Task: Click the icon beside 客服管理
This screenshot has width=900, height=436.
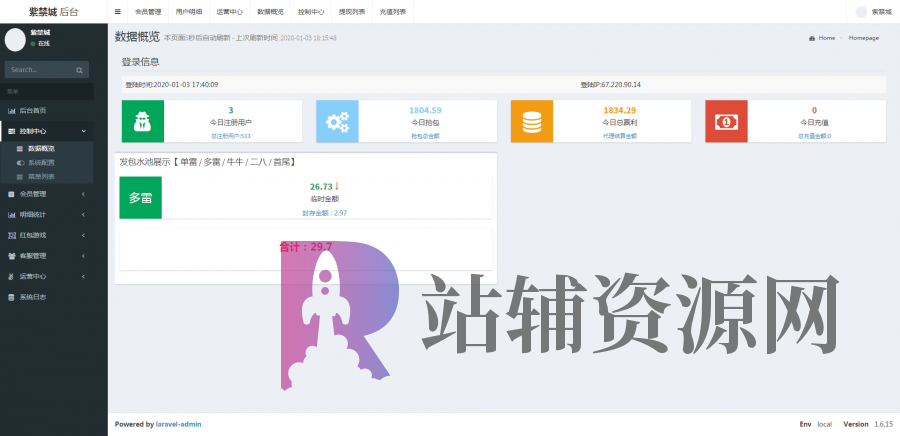Action: [x=11, y=256]
